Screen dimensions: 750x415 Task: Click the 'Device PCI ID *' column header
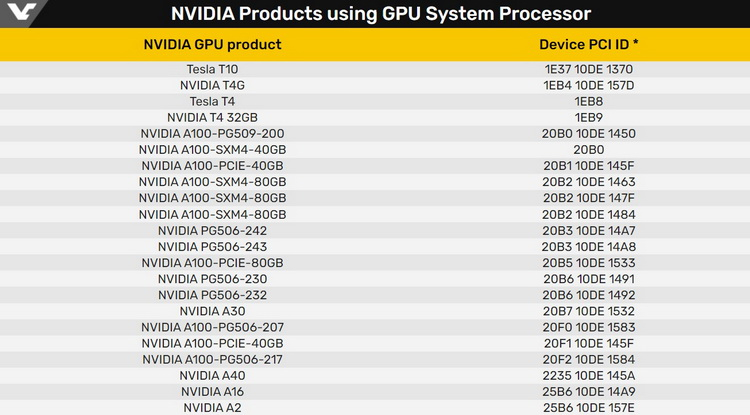click(x=588, y=45)
